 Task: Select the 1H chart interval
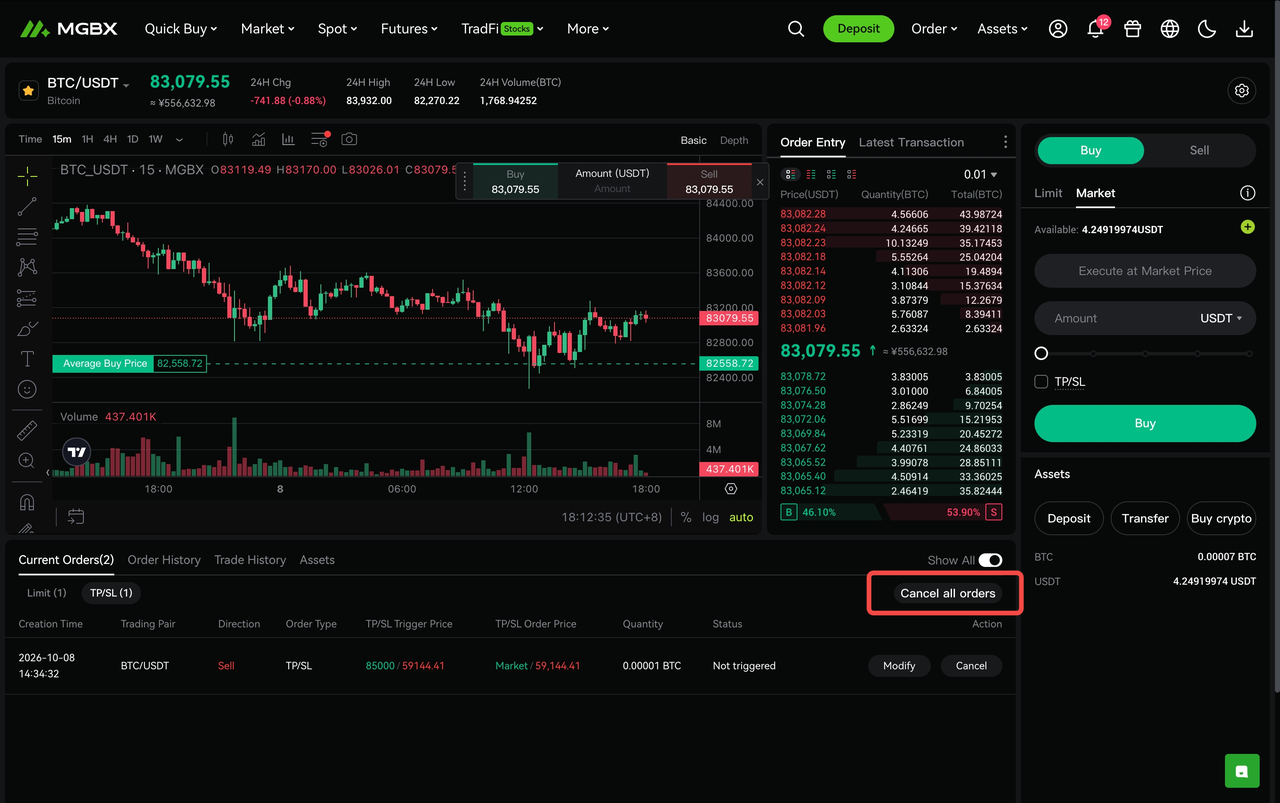pos(88,140)
